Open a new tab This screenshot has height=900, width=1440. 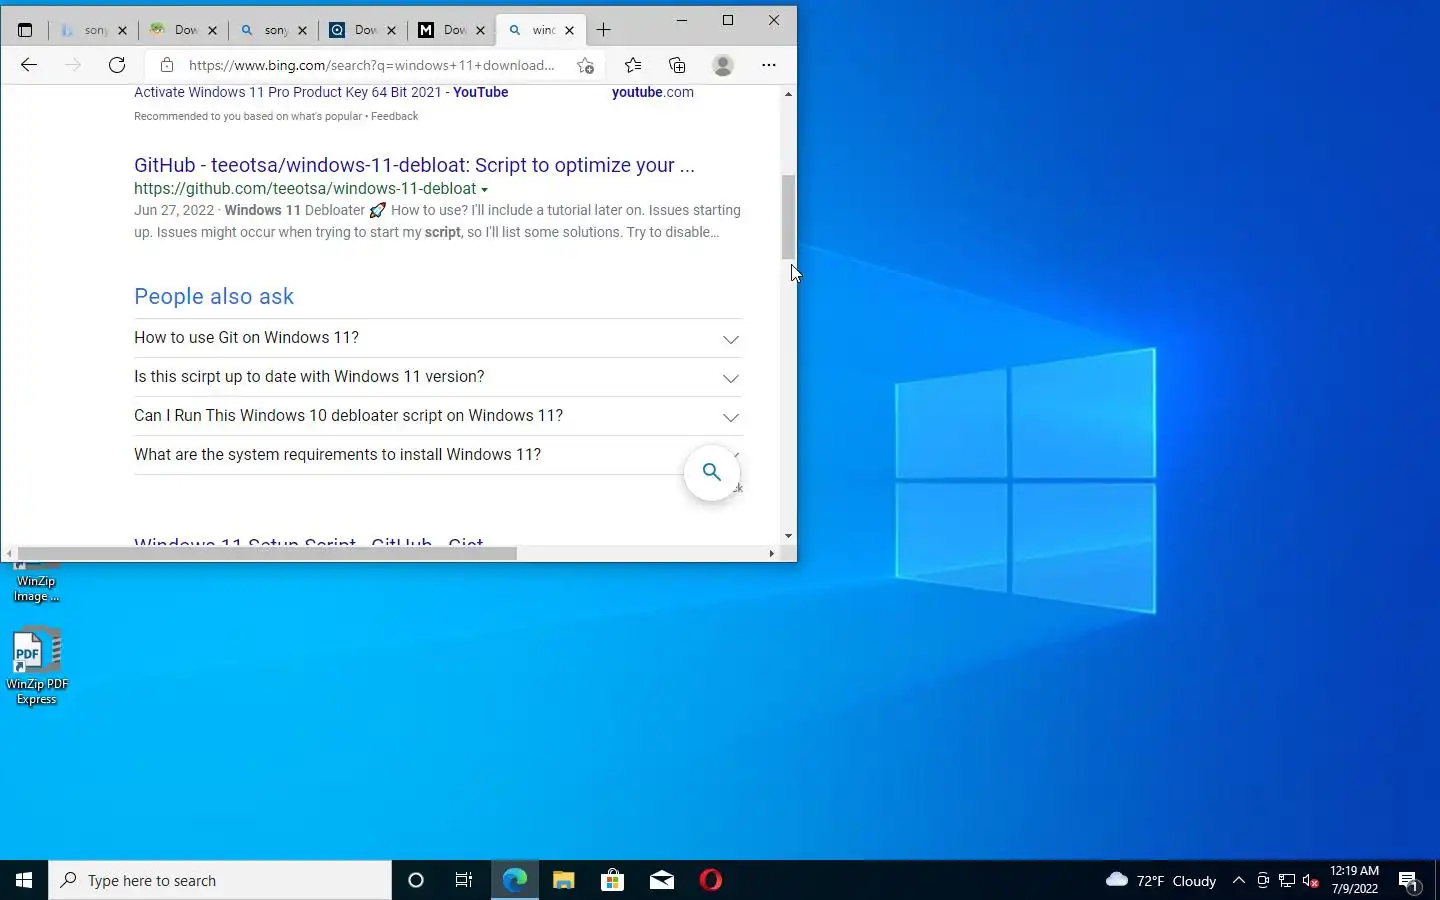click(x=603, y=30)
